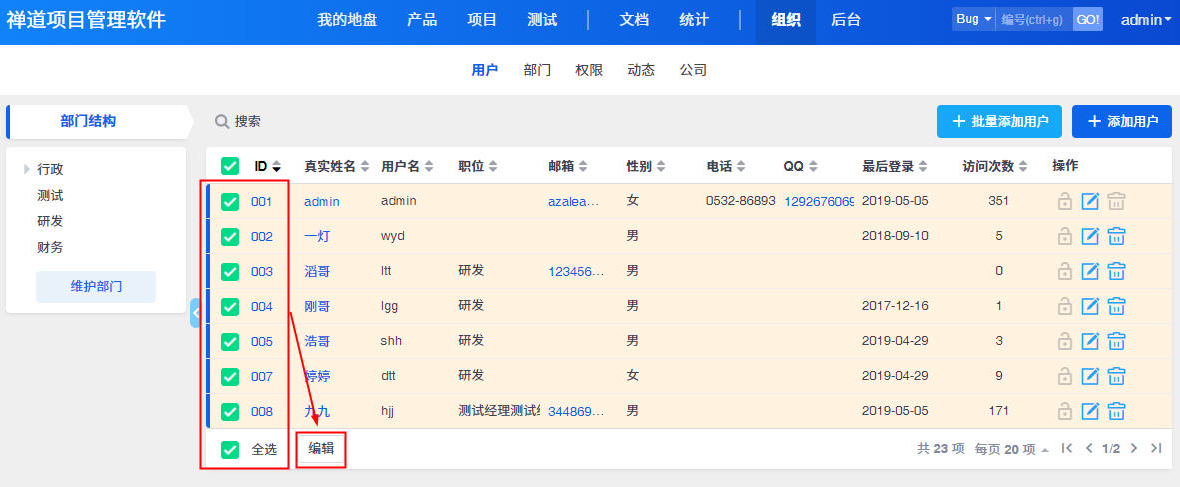The width and height of the screenshot is (1180, 487).
Task: Go to the next page arrow
Action: tap(1134, 449)
